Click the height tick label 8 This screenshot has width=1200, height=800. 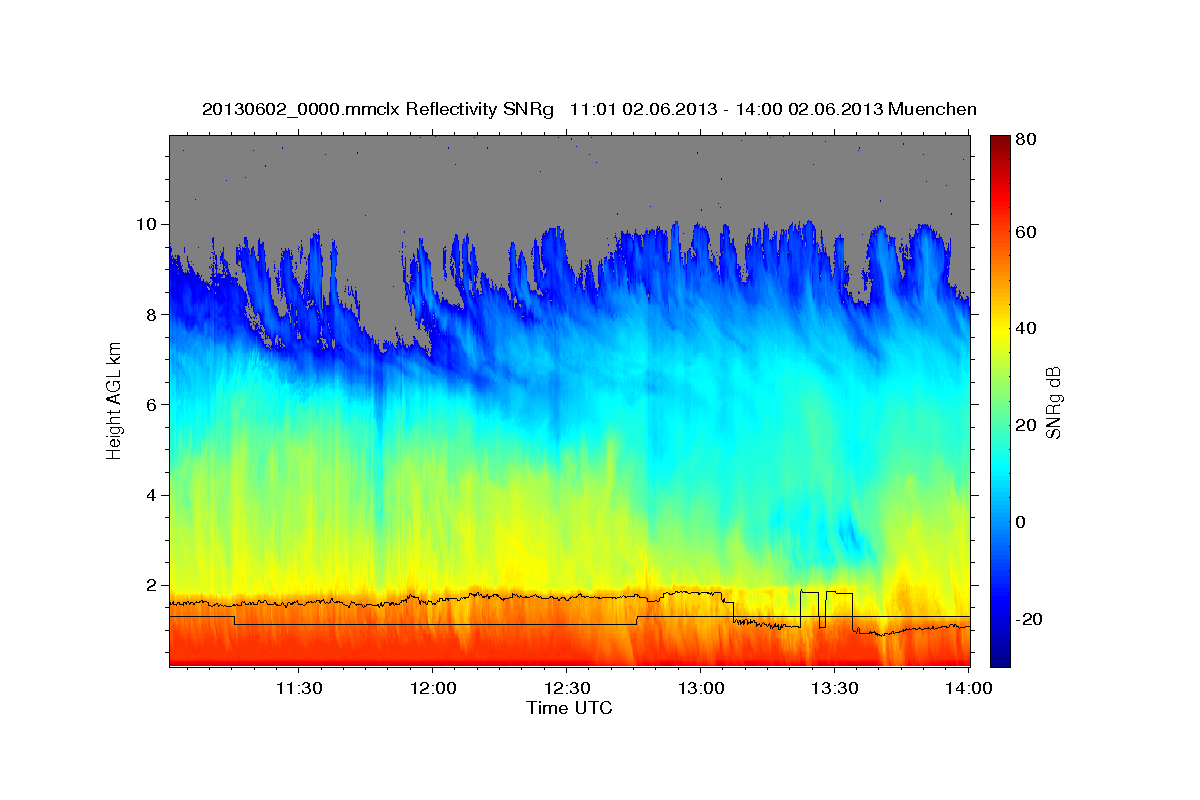[153, 314]
